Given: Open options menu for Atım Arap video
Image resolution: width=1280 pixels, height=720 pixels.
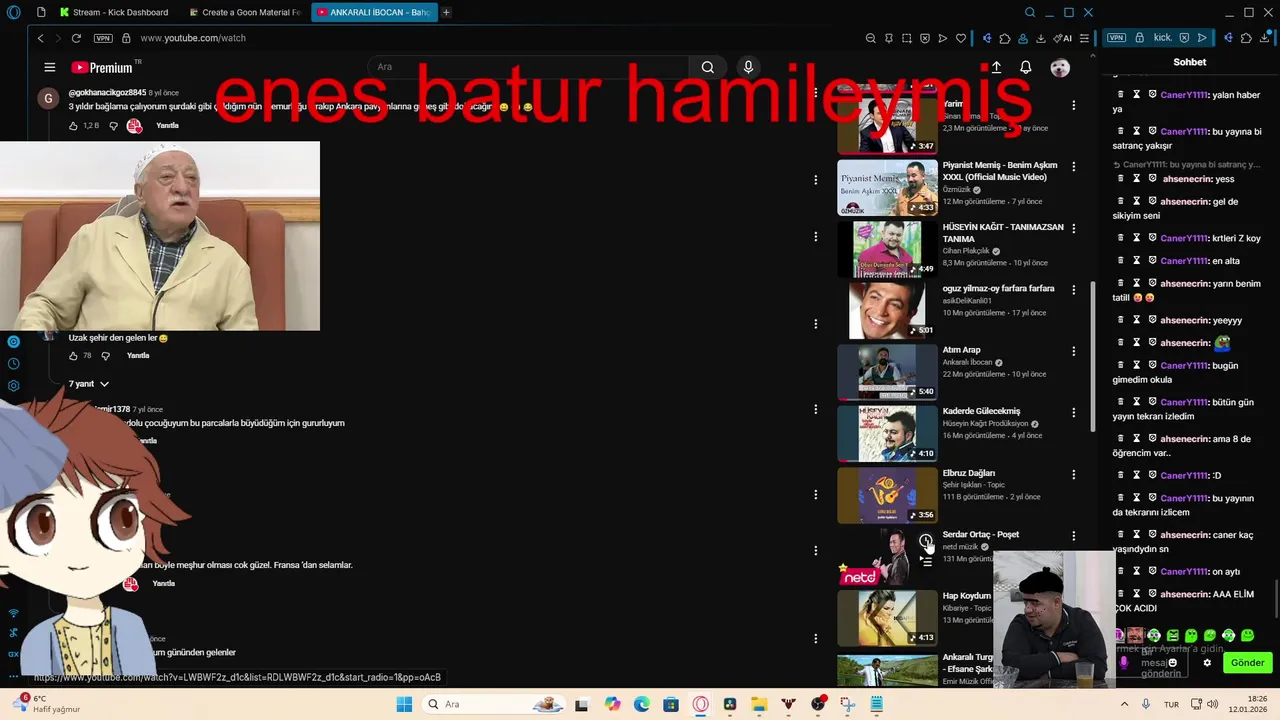Looking at the screenshot, I should pyautogui.click(x=1074, y=352).
